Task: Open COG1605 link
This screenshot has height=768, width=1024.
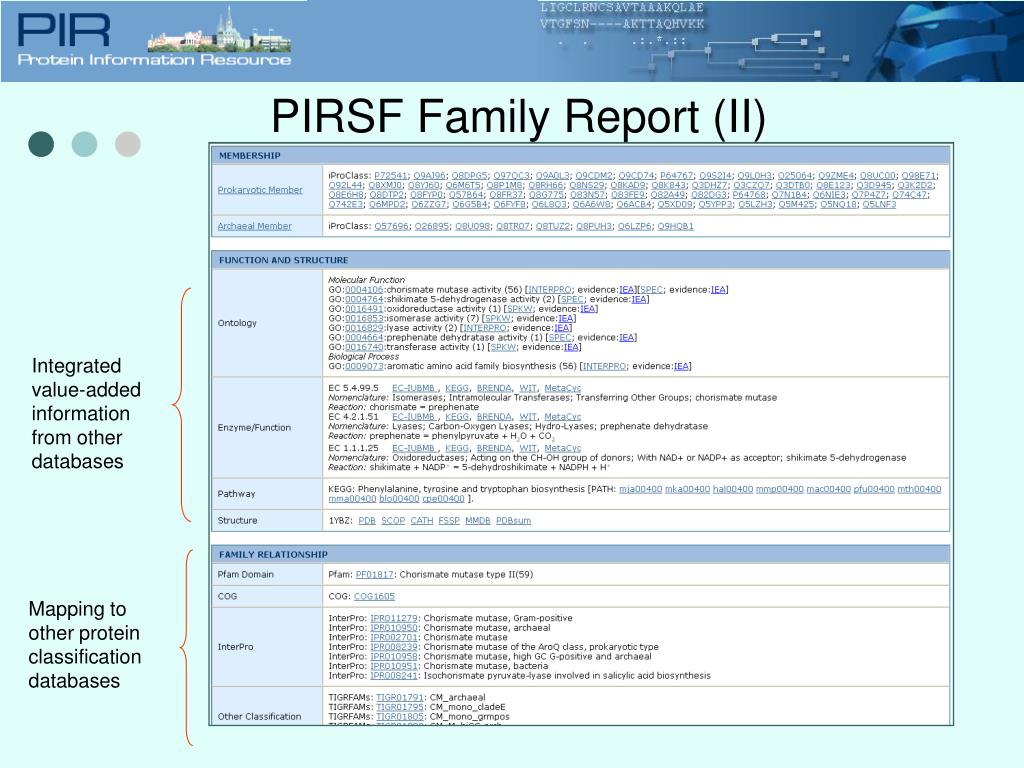Action: point(374,597)
